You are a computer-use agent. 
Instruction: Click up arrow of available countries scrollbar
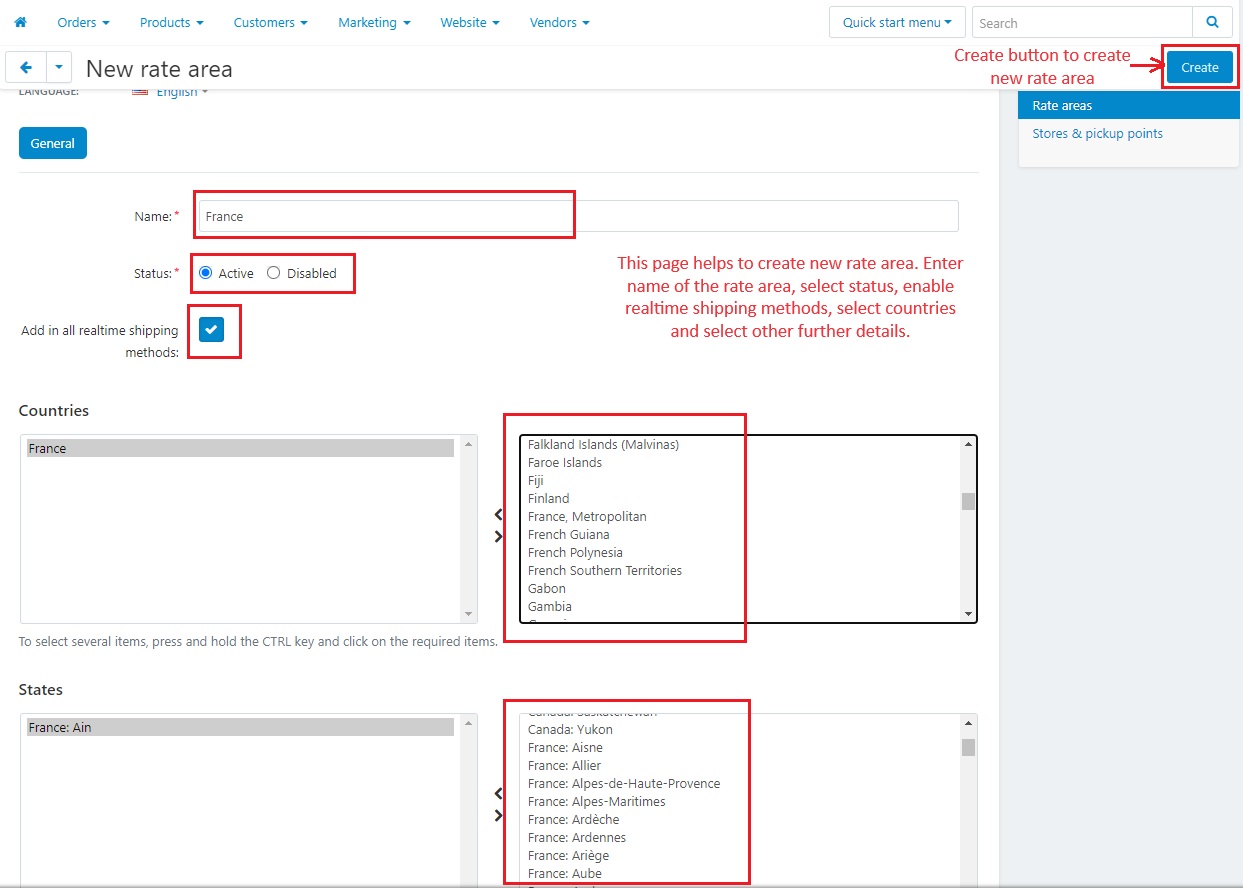coord(968,444)
